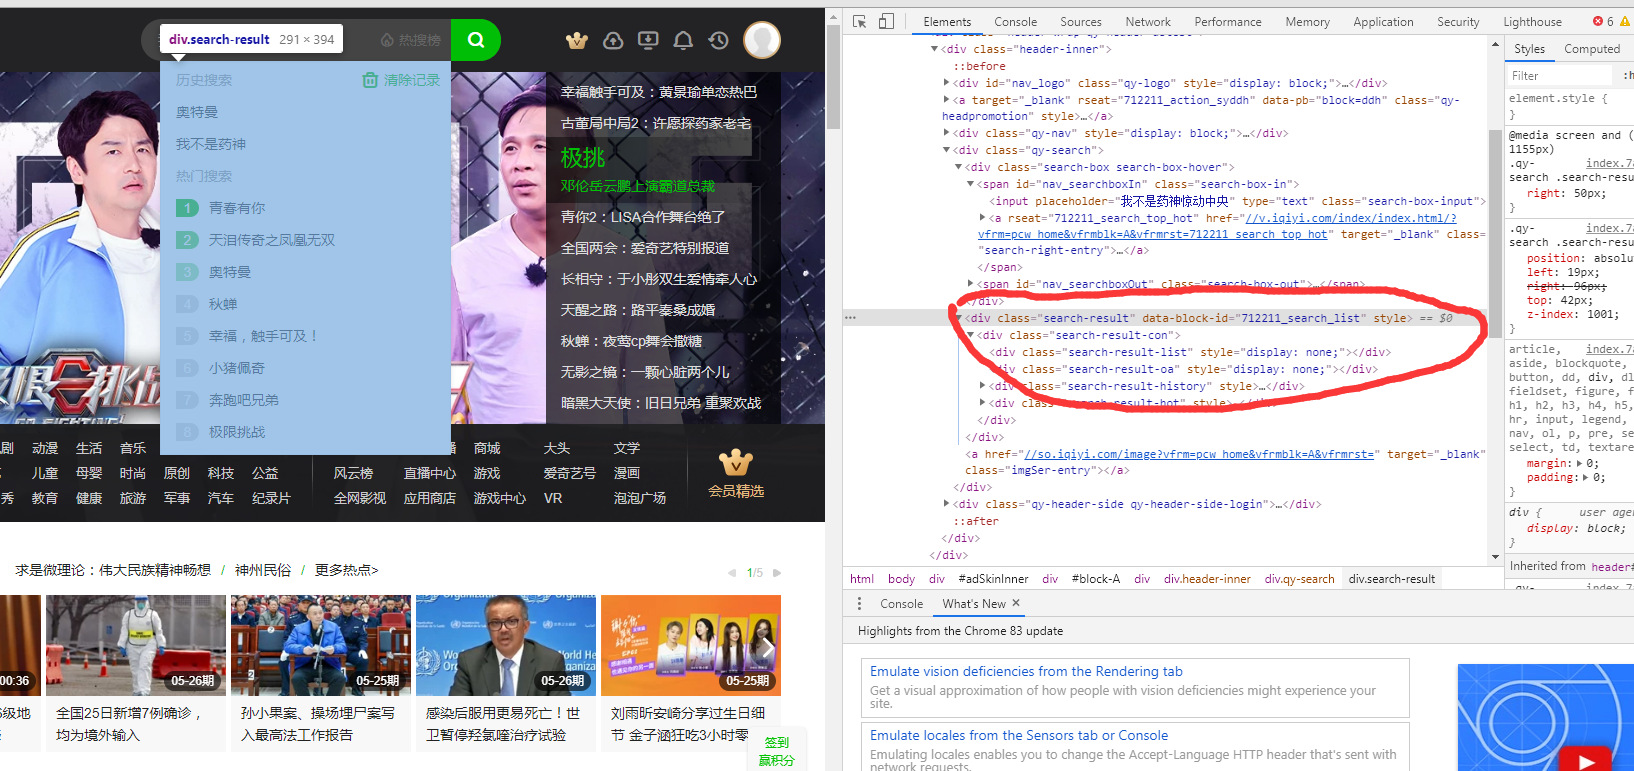Collapse the span id="nav_searchboxIn" node
This screenshot has height=771, width=1634.
pos(970,184)
